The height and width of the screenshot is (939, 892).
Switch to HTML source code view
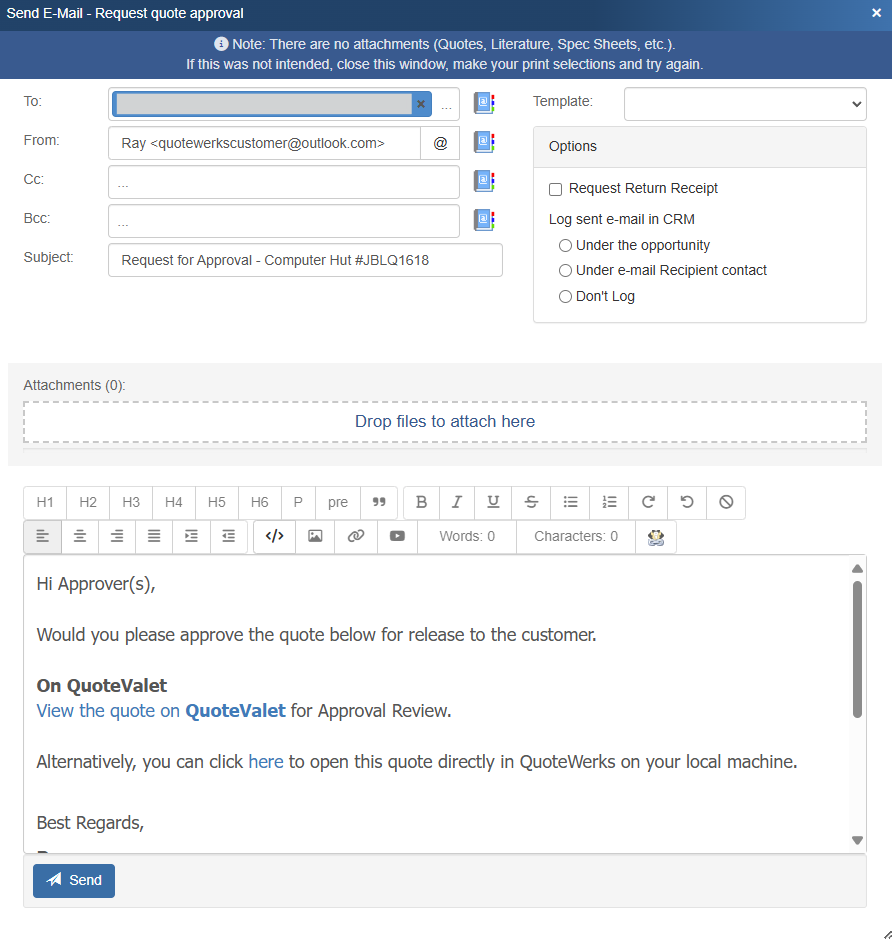coord(275,536)
